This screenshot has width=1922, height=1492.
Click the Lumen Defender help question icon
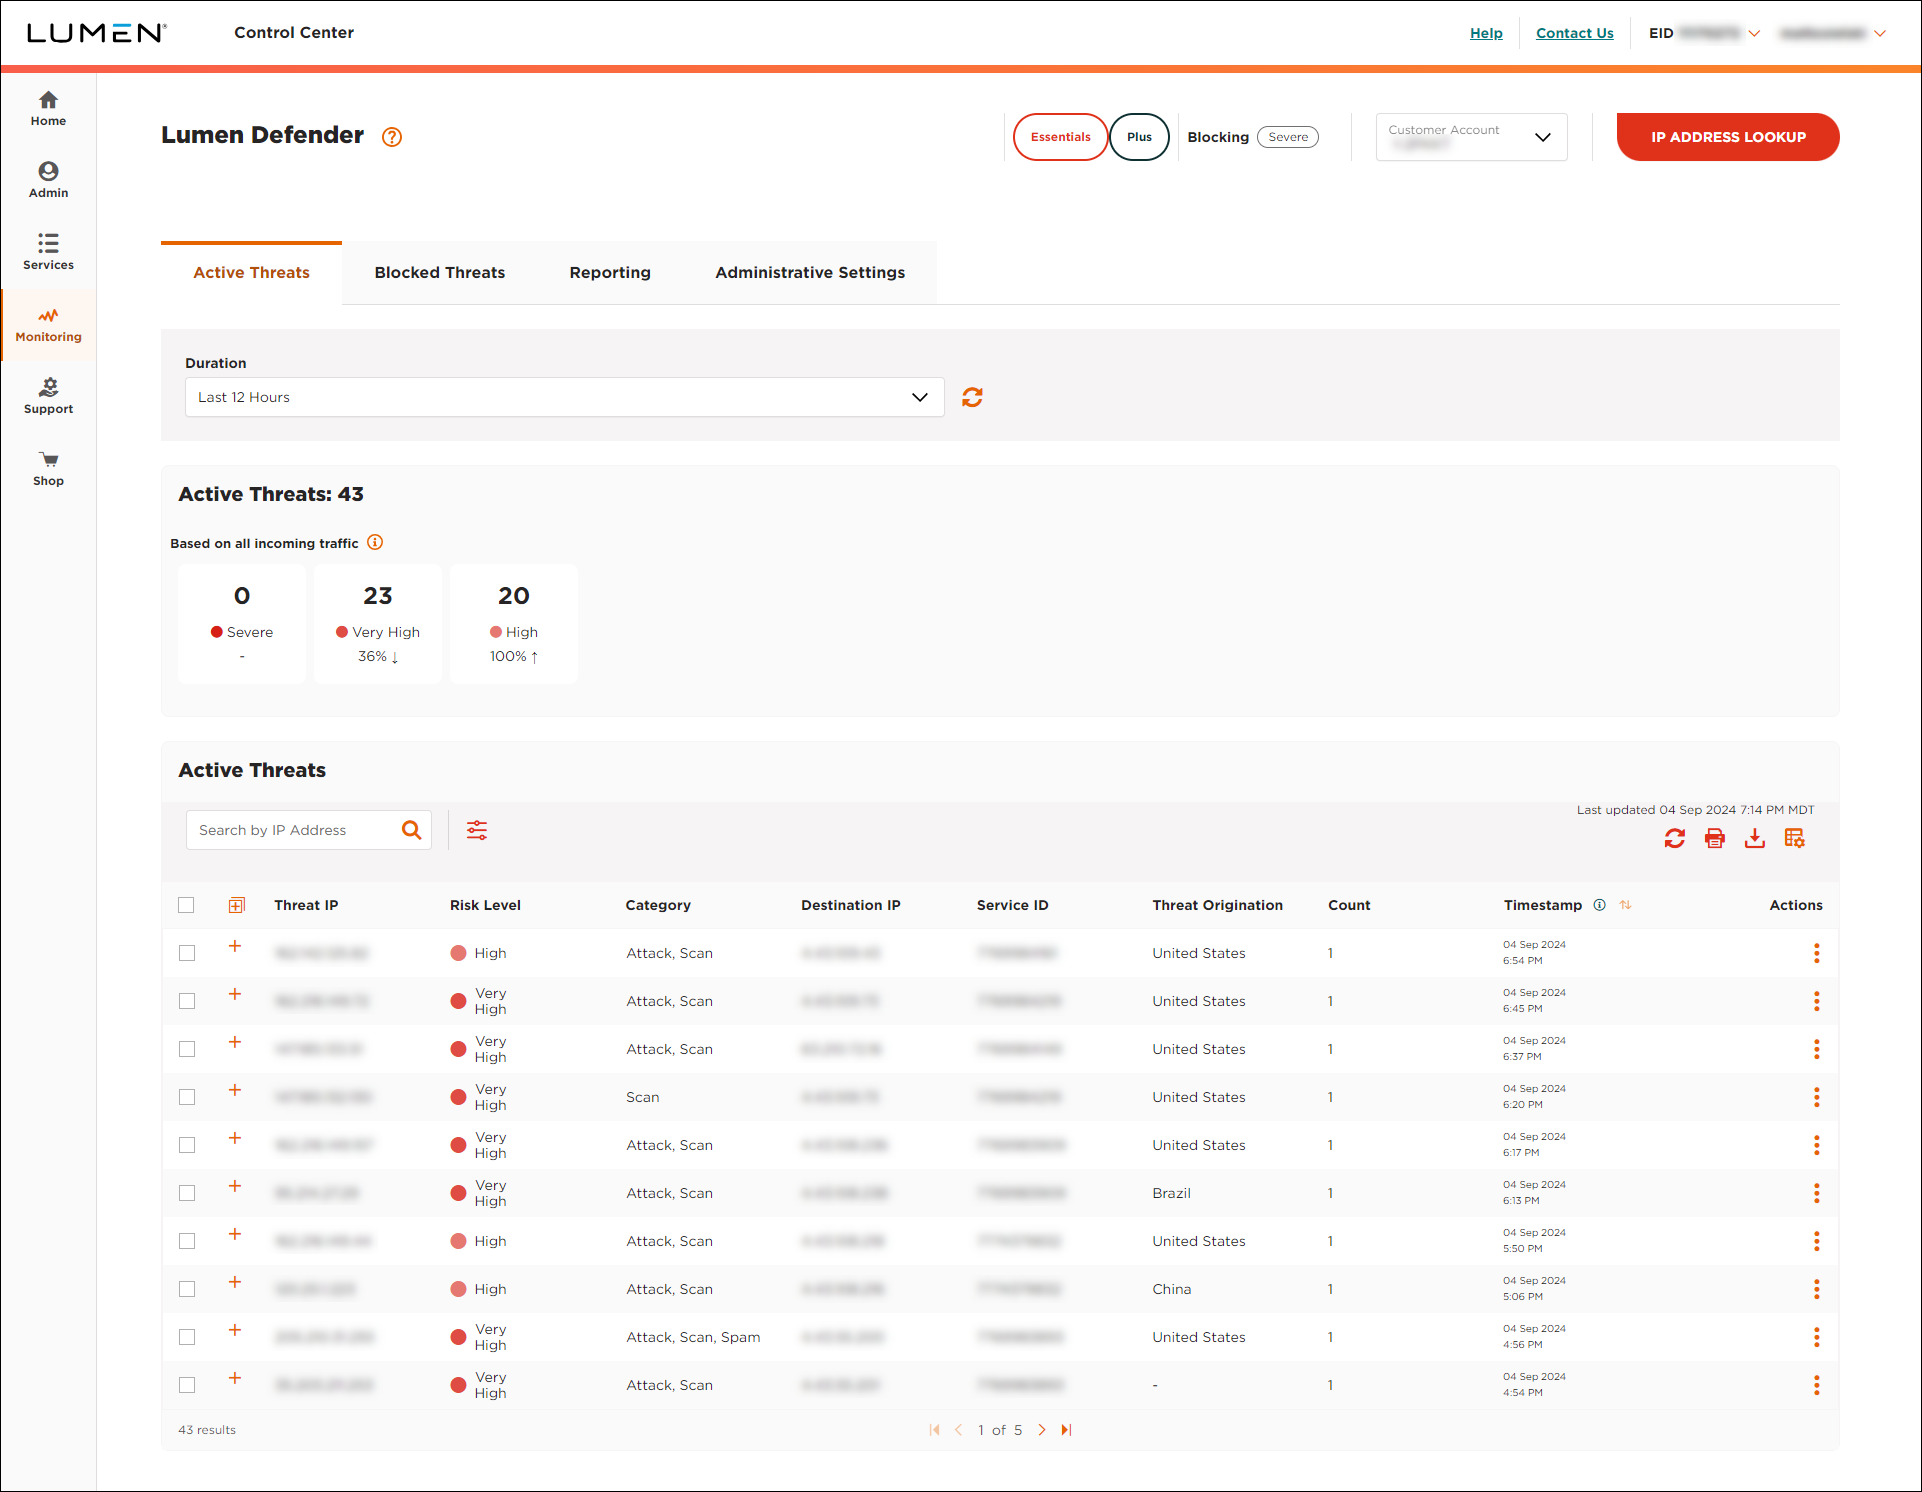392,137
